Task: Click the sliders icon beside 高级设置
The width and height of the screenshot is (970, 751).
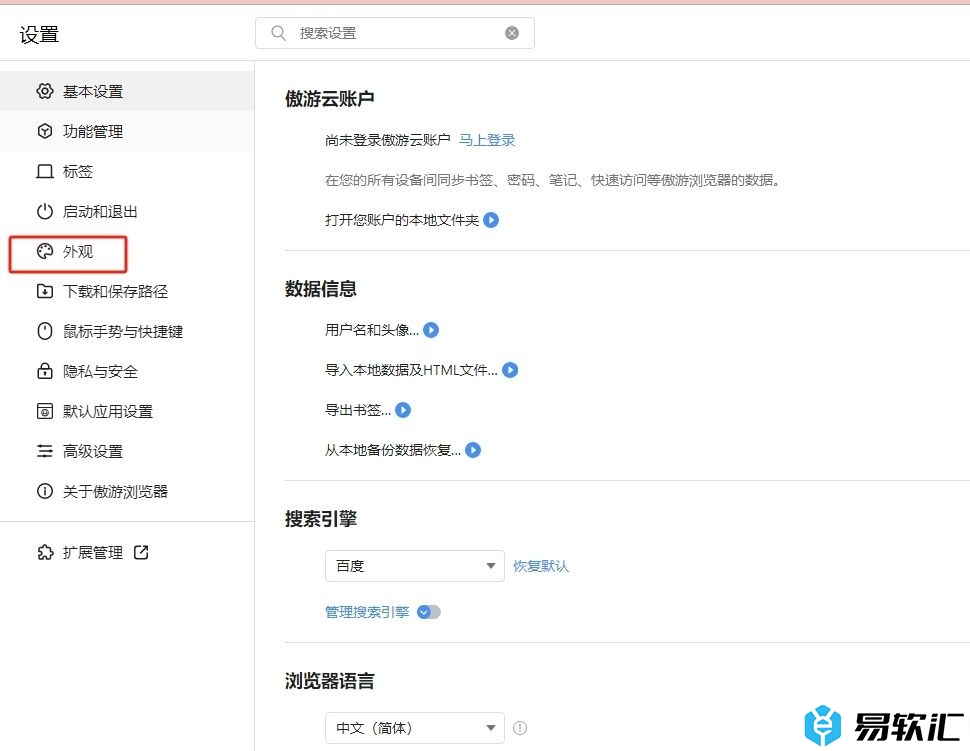Action: pos(45,451)
